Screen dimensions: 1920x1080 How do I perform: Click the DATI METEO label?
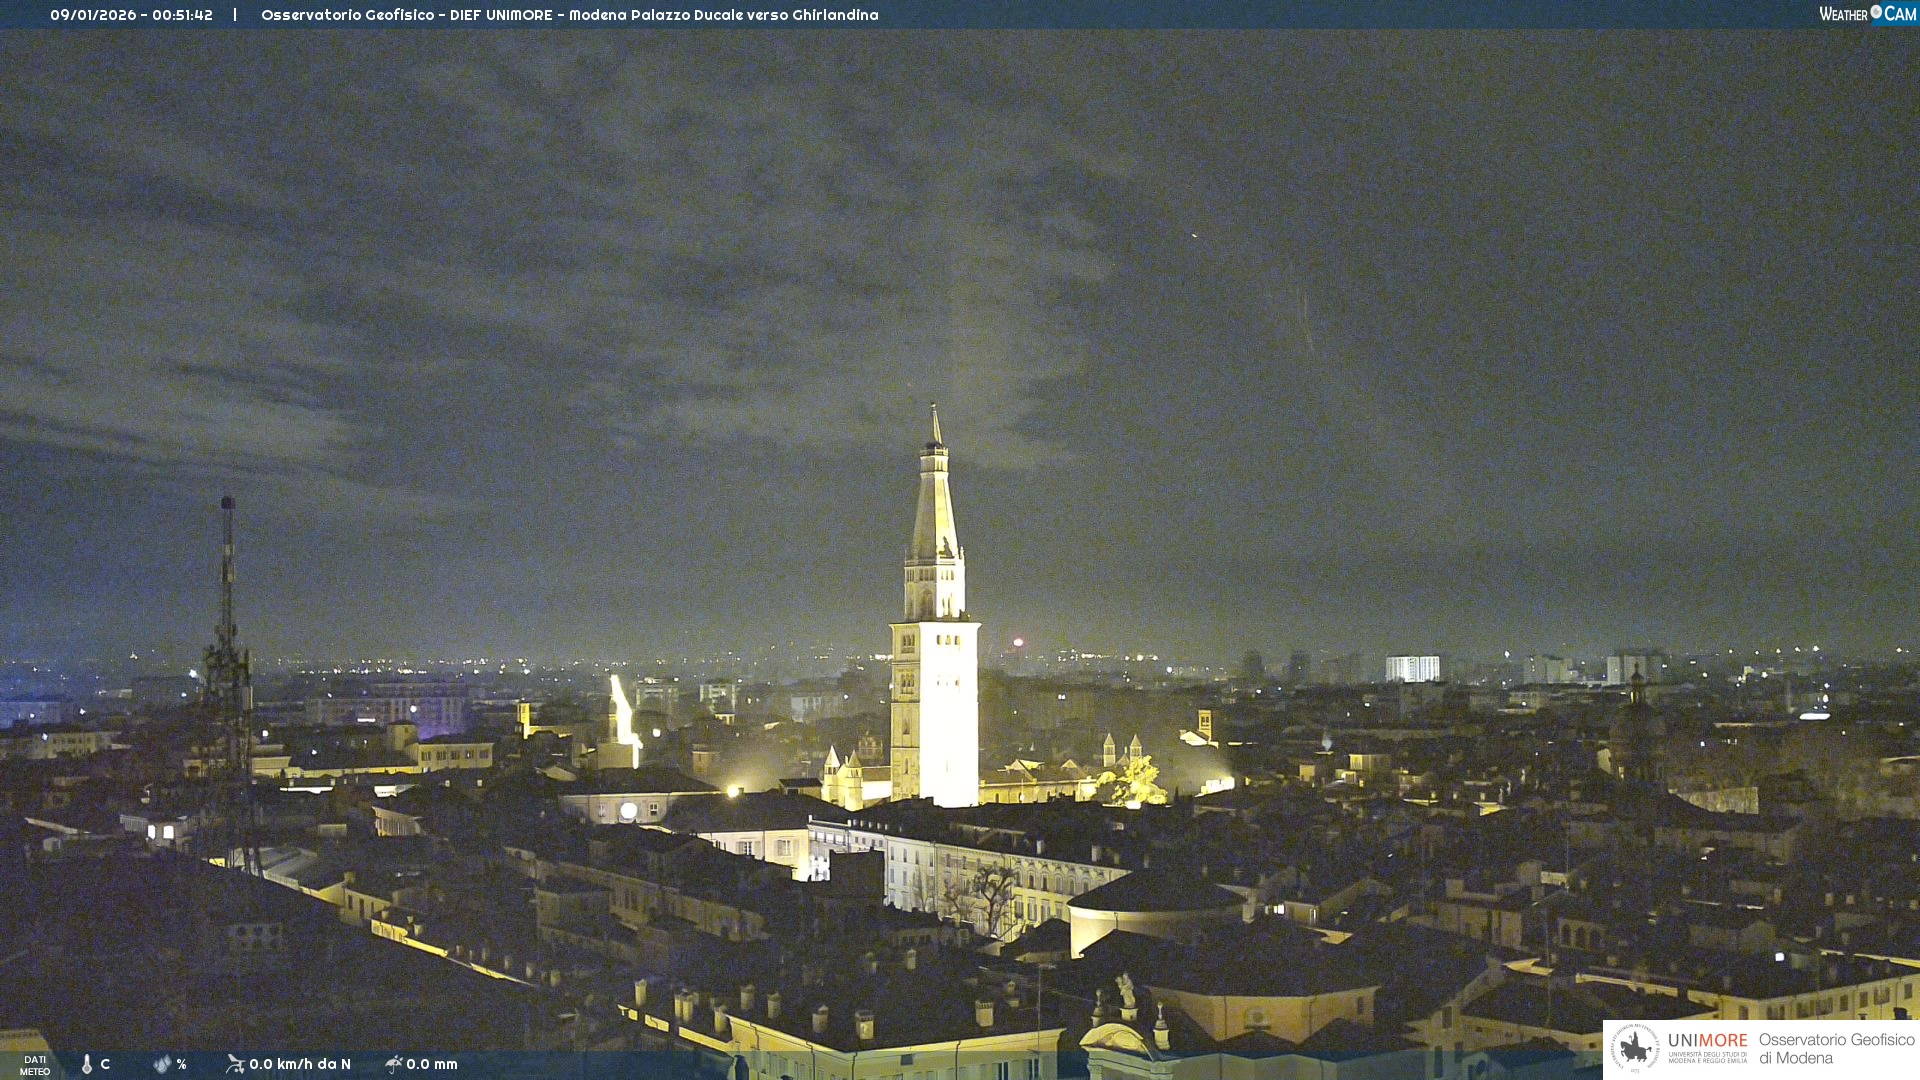click(35, 1065)
